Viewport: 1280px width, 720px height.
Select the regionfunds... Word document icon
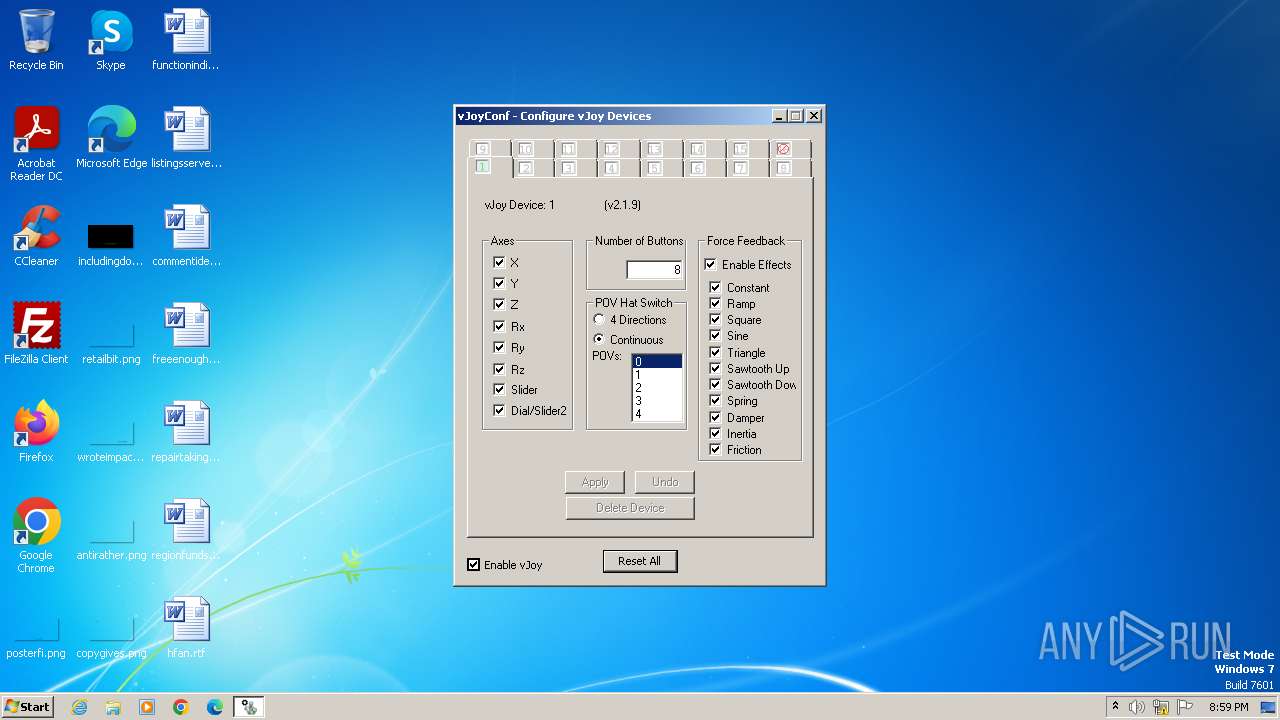click(186, 530)
